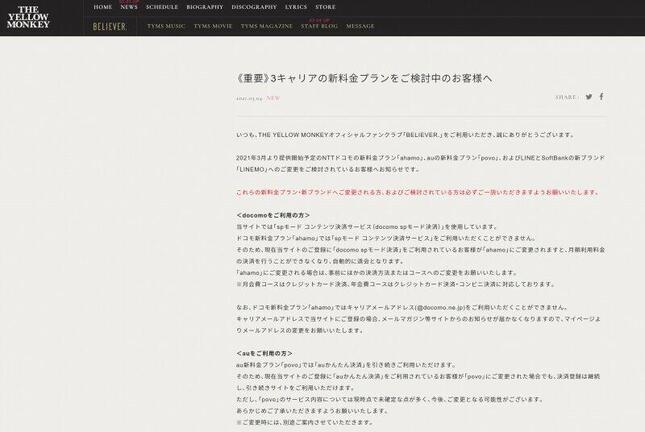Open the STORE link
The height and width of the screenshot is (432, 645).
coord(325,7)
